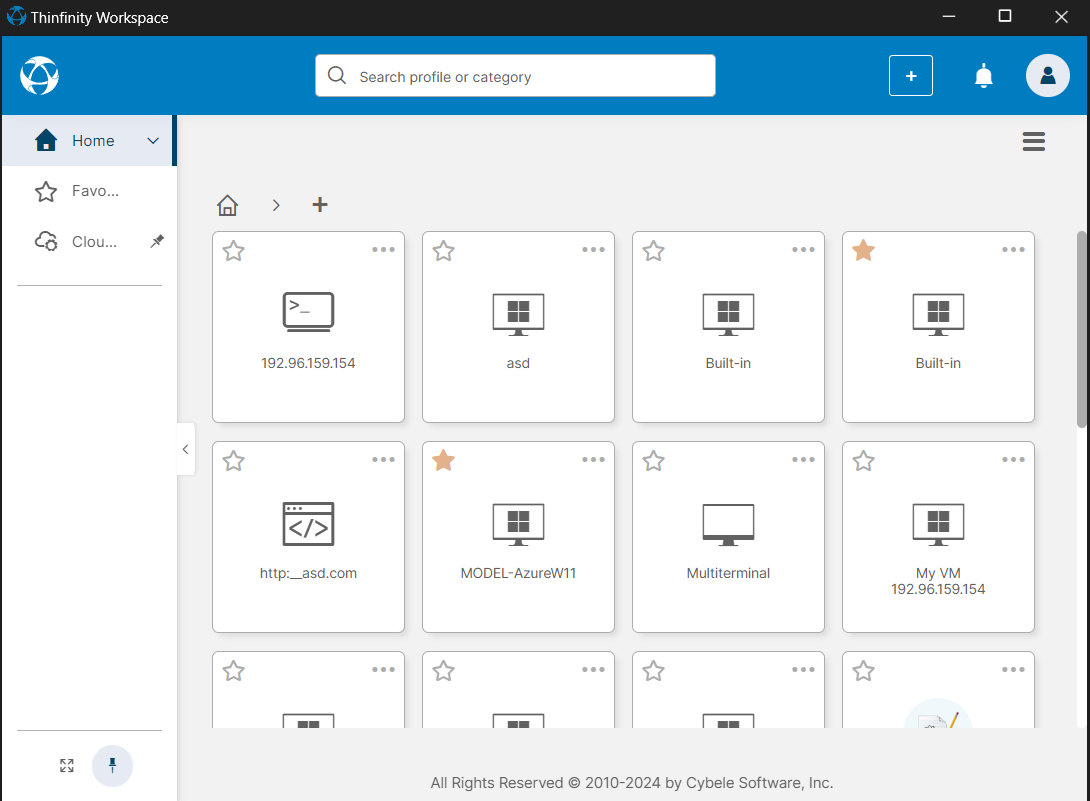Open the notifications bell
The width and height of the screenshot is (1090, 801).
[x=984, y=76]
